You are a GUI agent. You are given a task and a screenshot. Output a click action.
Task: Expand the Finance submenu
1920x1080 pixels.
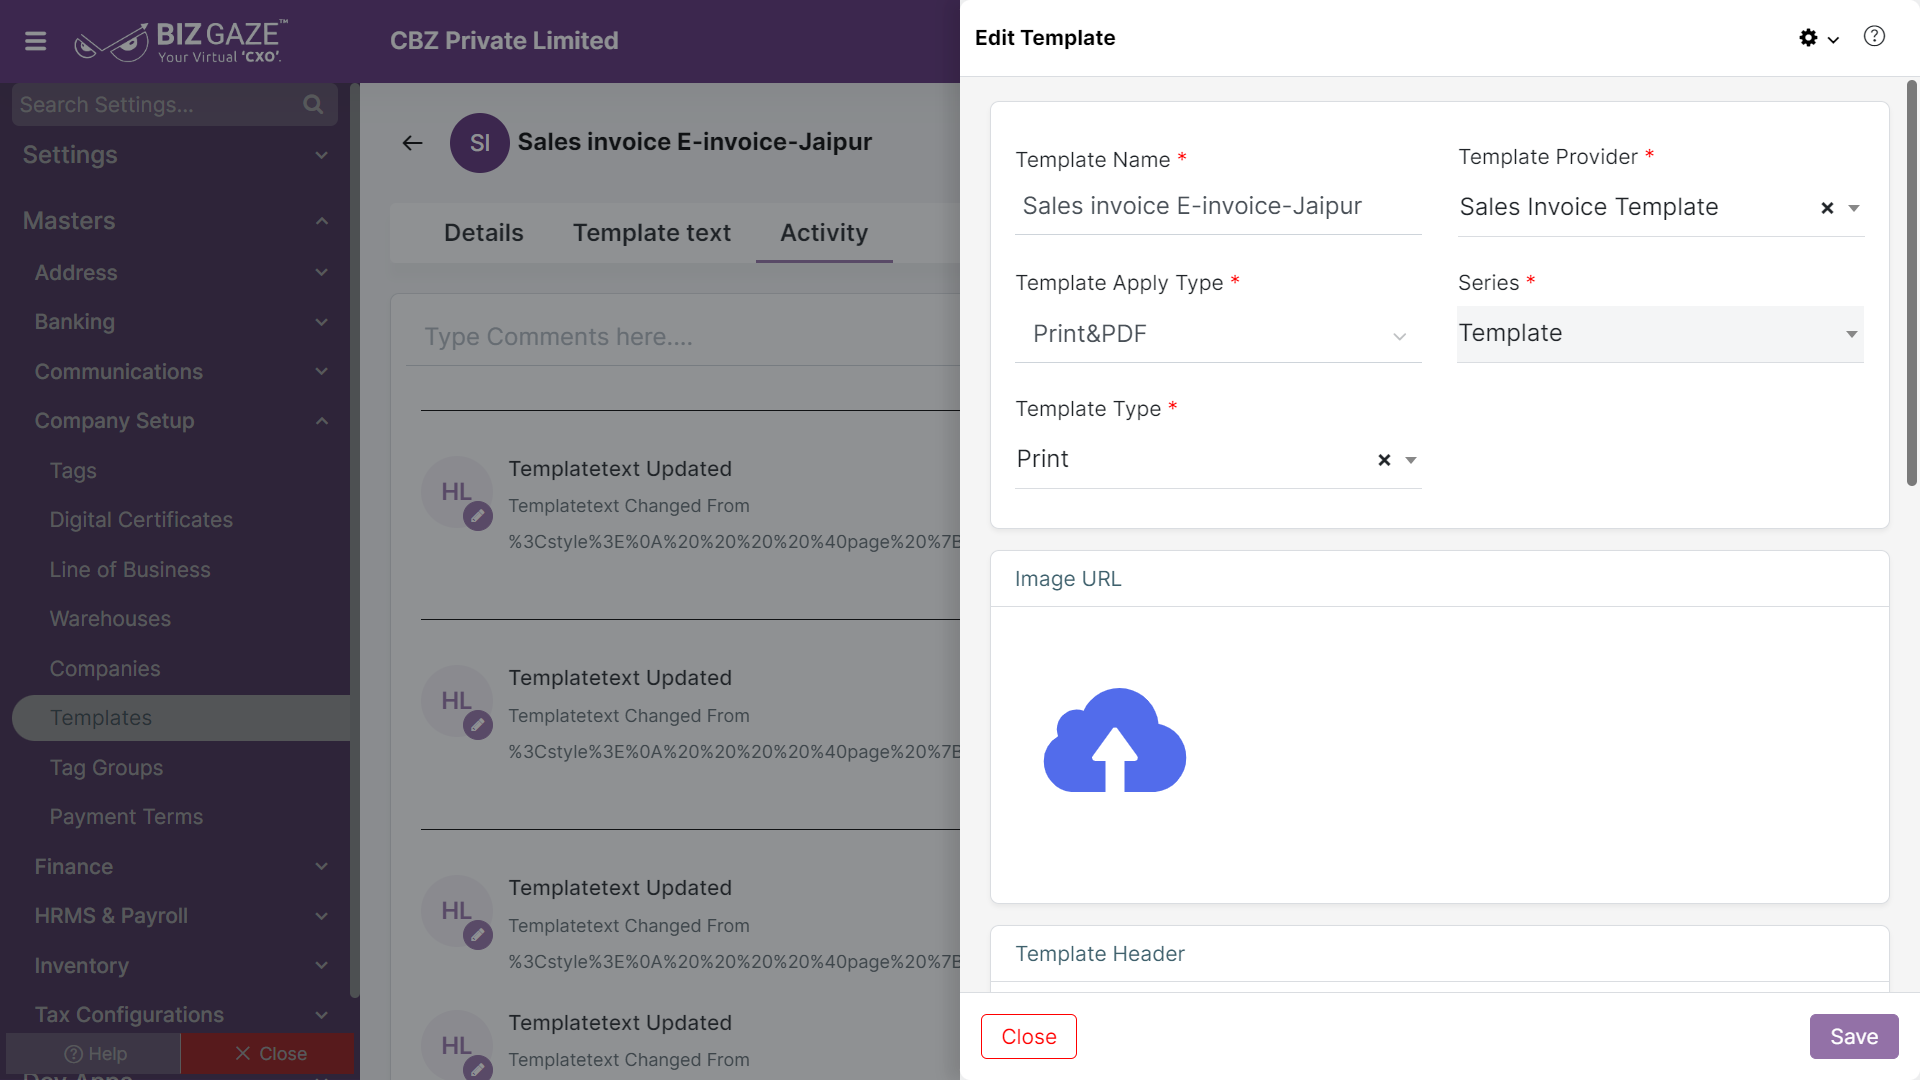tap(321, 867)
